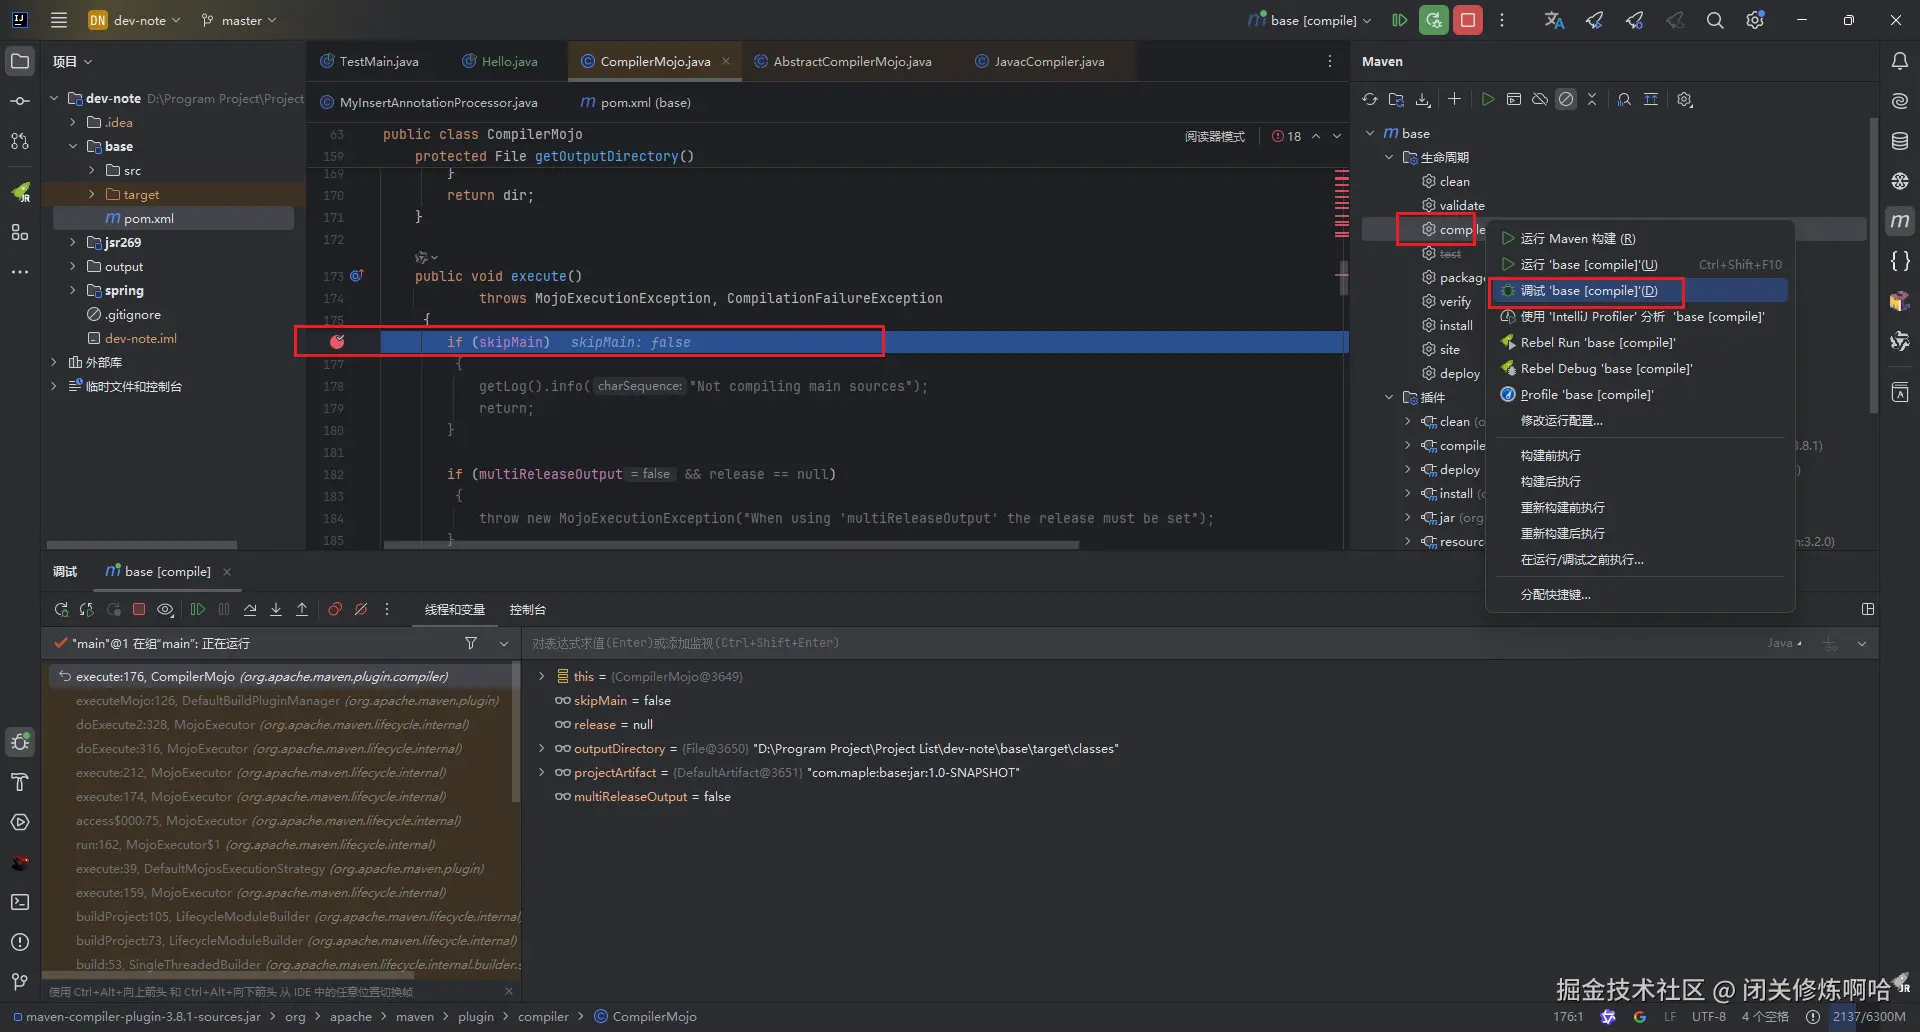Toggle Maven offline mode
The height and width of the screenshot is (1032, 1920).
click(x=1540, y=100)
